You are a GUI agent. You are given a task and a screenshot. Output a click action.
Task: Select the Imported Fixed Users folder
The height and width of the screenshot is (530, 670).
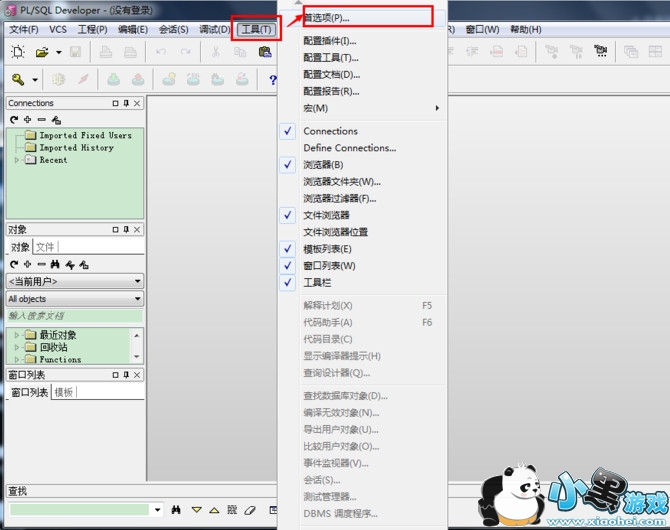pyautogui.click(x=85, y=135)
